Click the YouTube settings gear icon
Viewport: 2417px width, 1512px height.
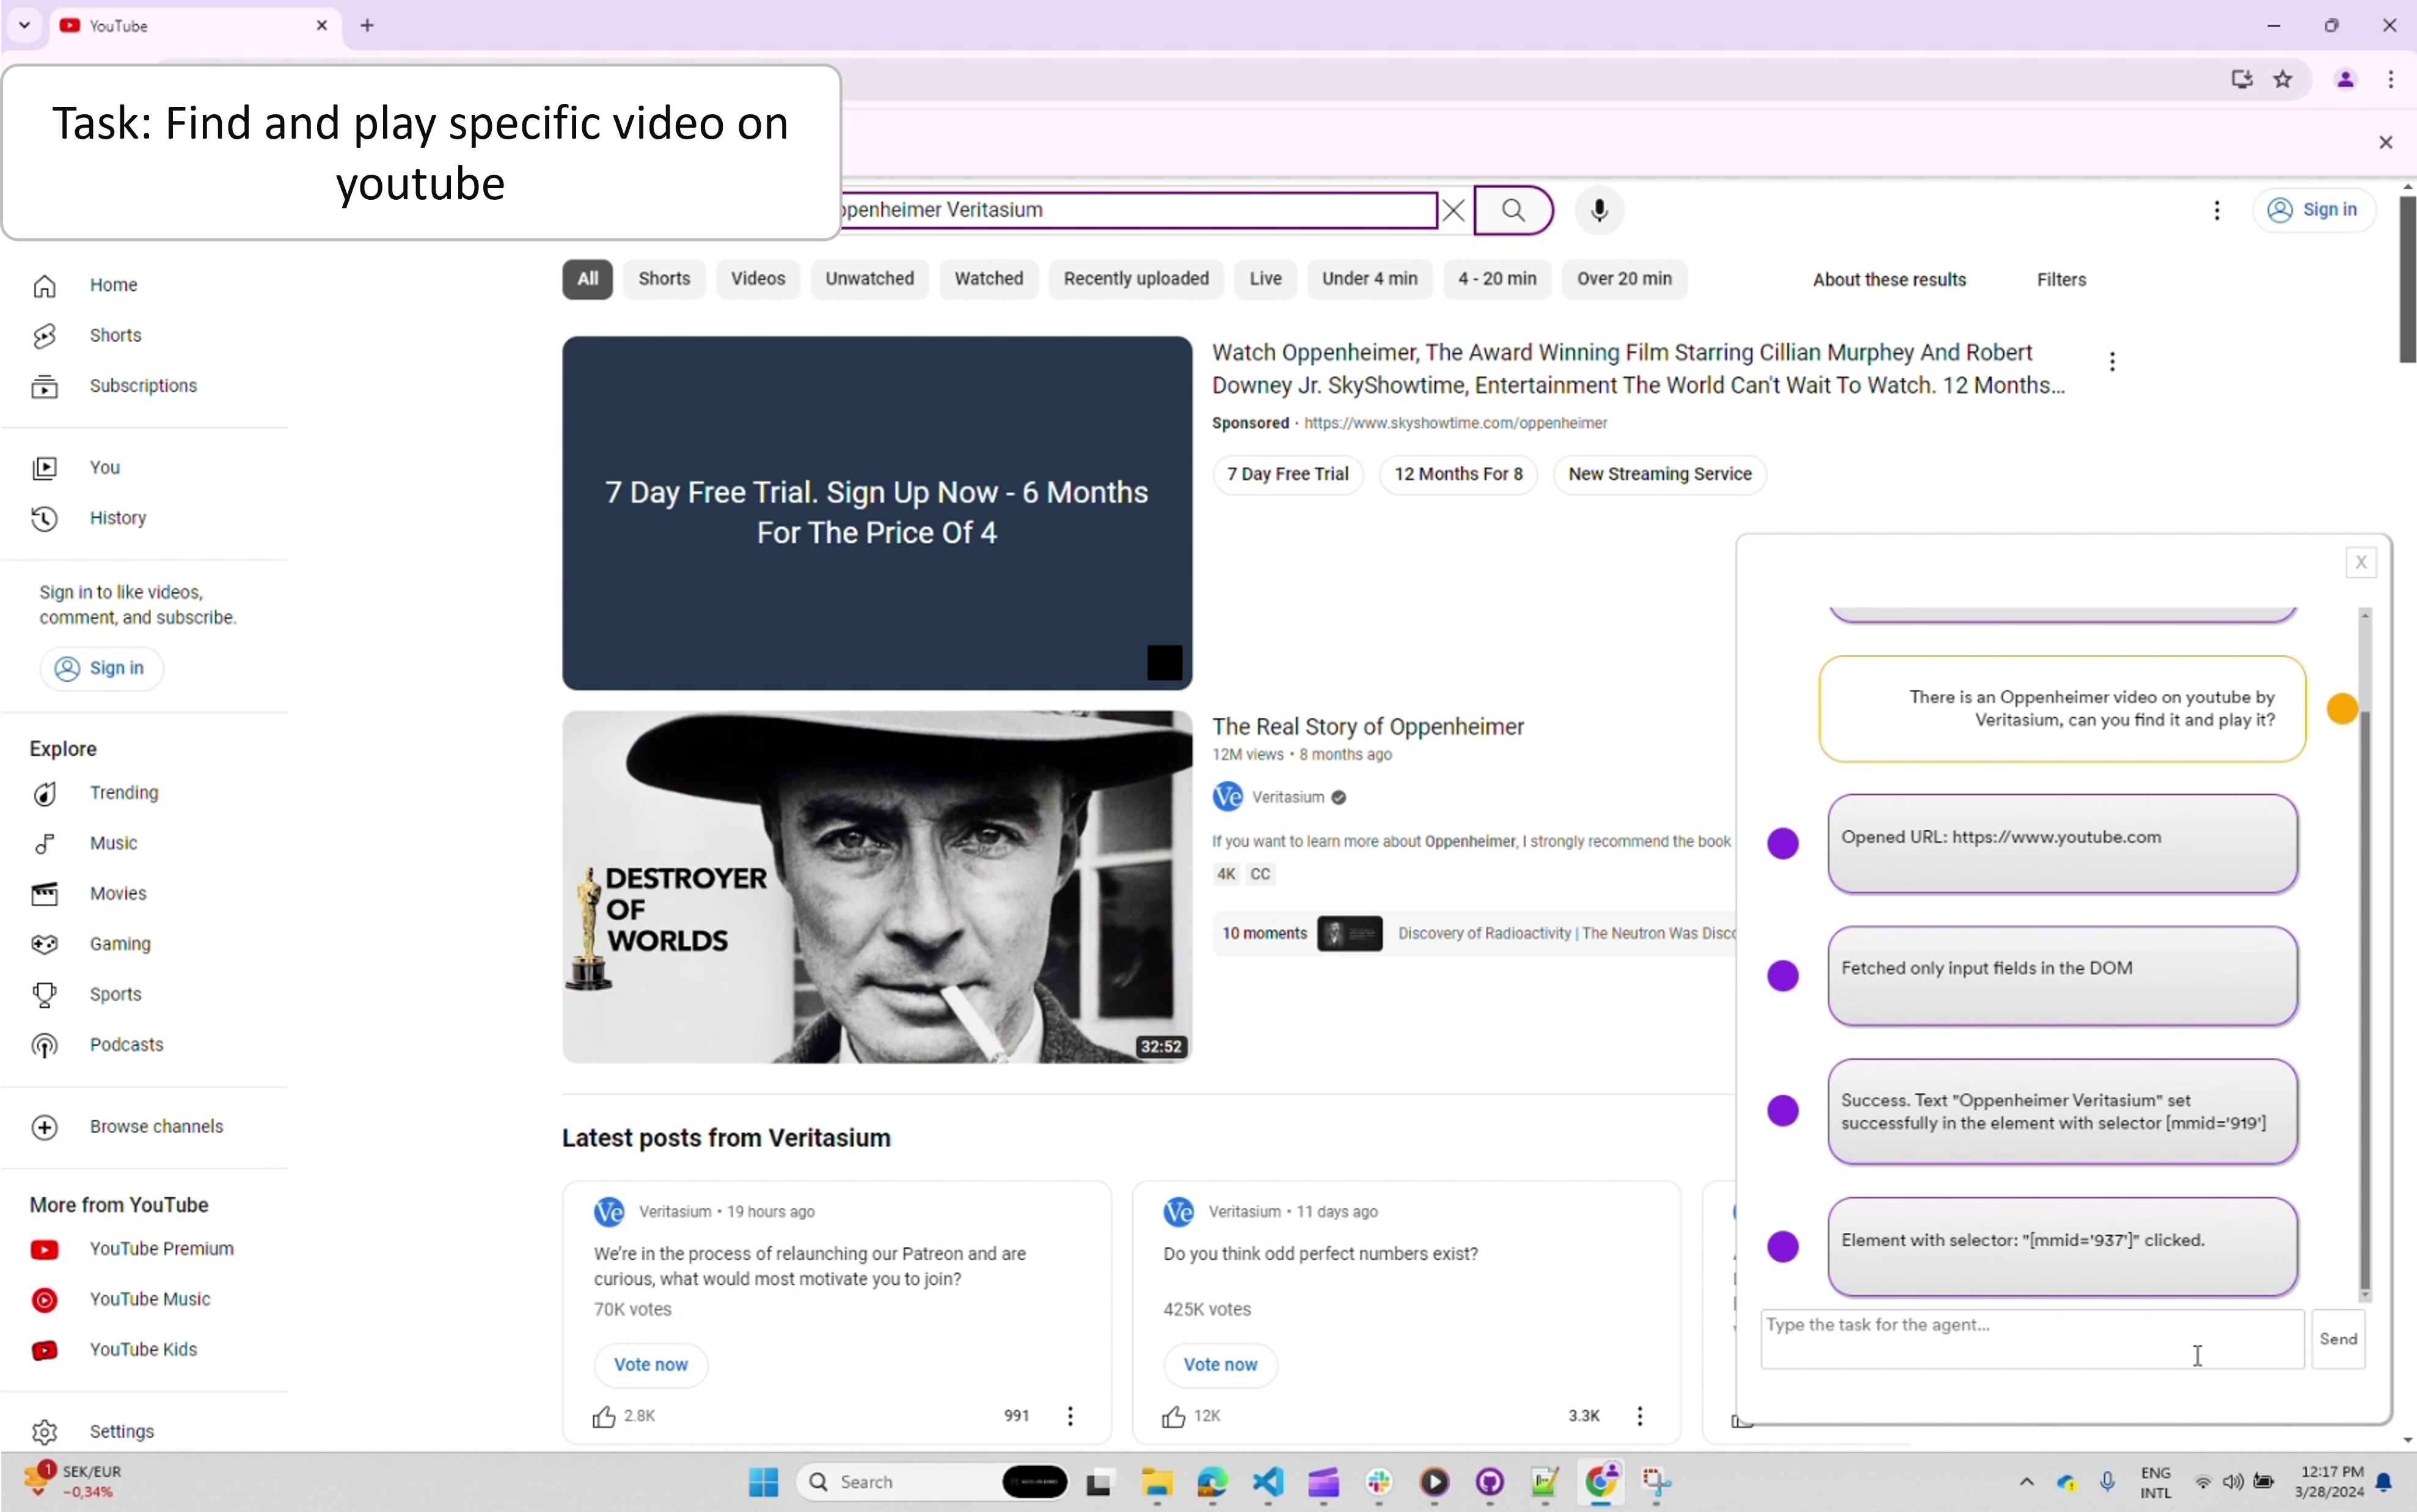click(x=43, y=1430)
